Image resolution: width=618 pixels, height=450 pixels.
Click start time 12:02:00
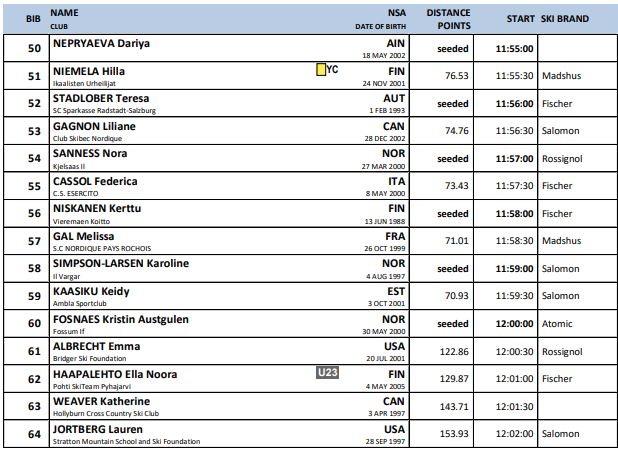point(514,434)
